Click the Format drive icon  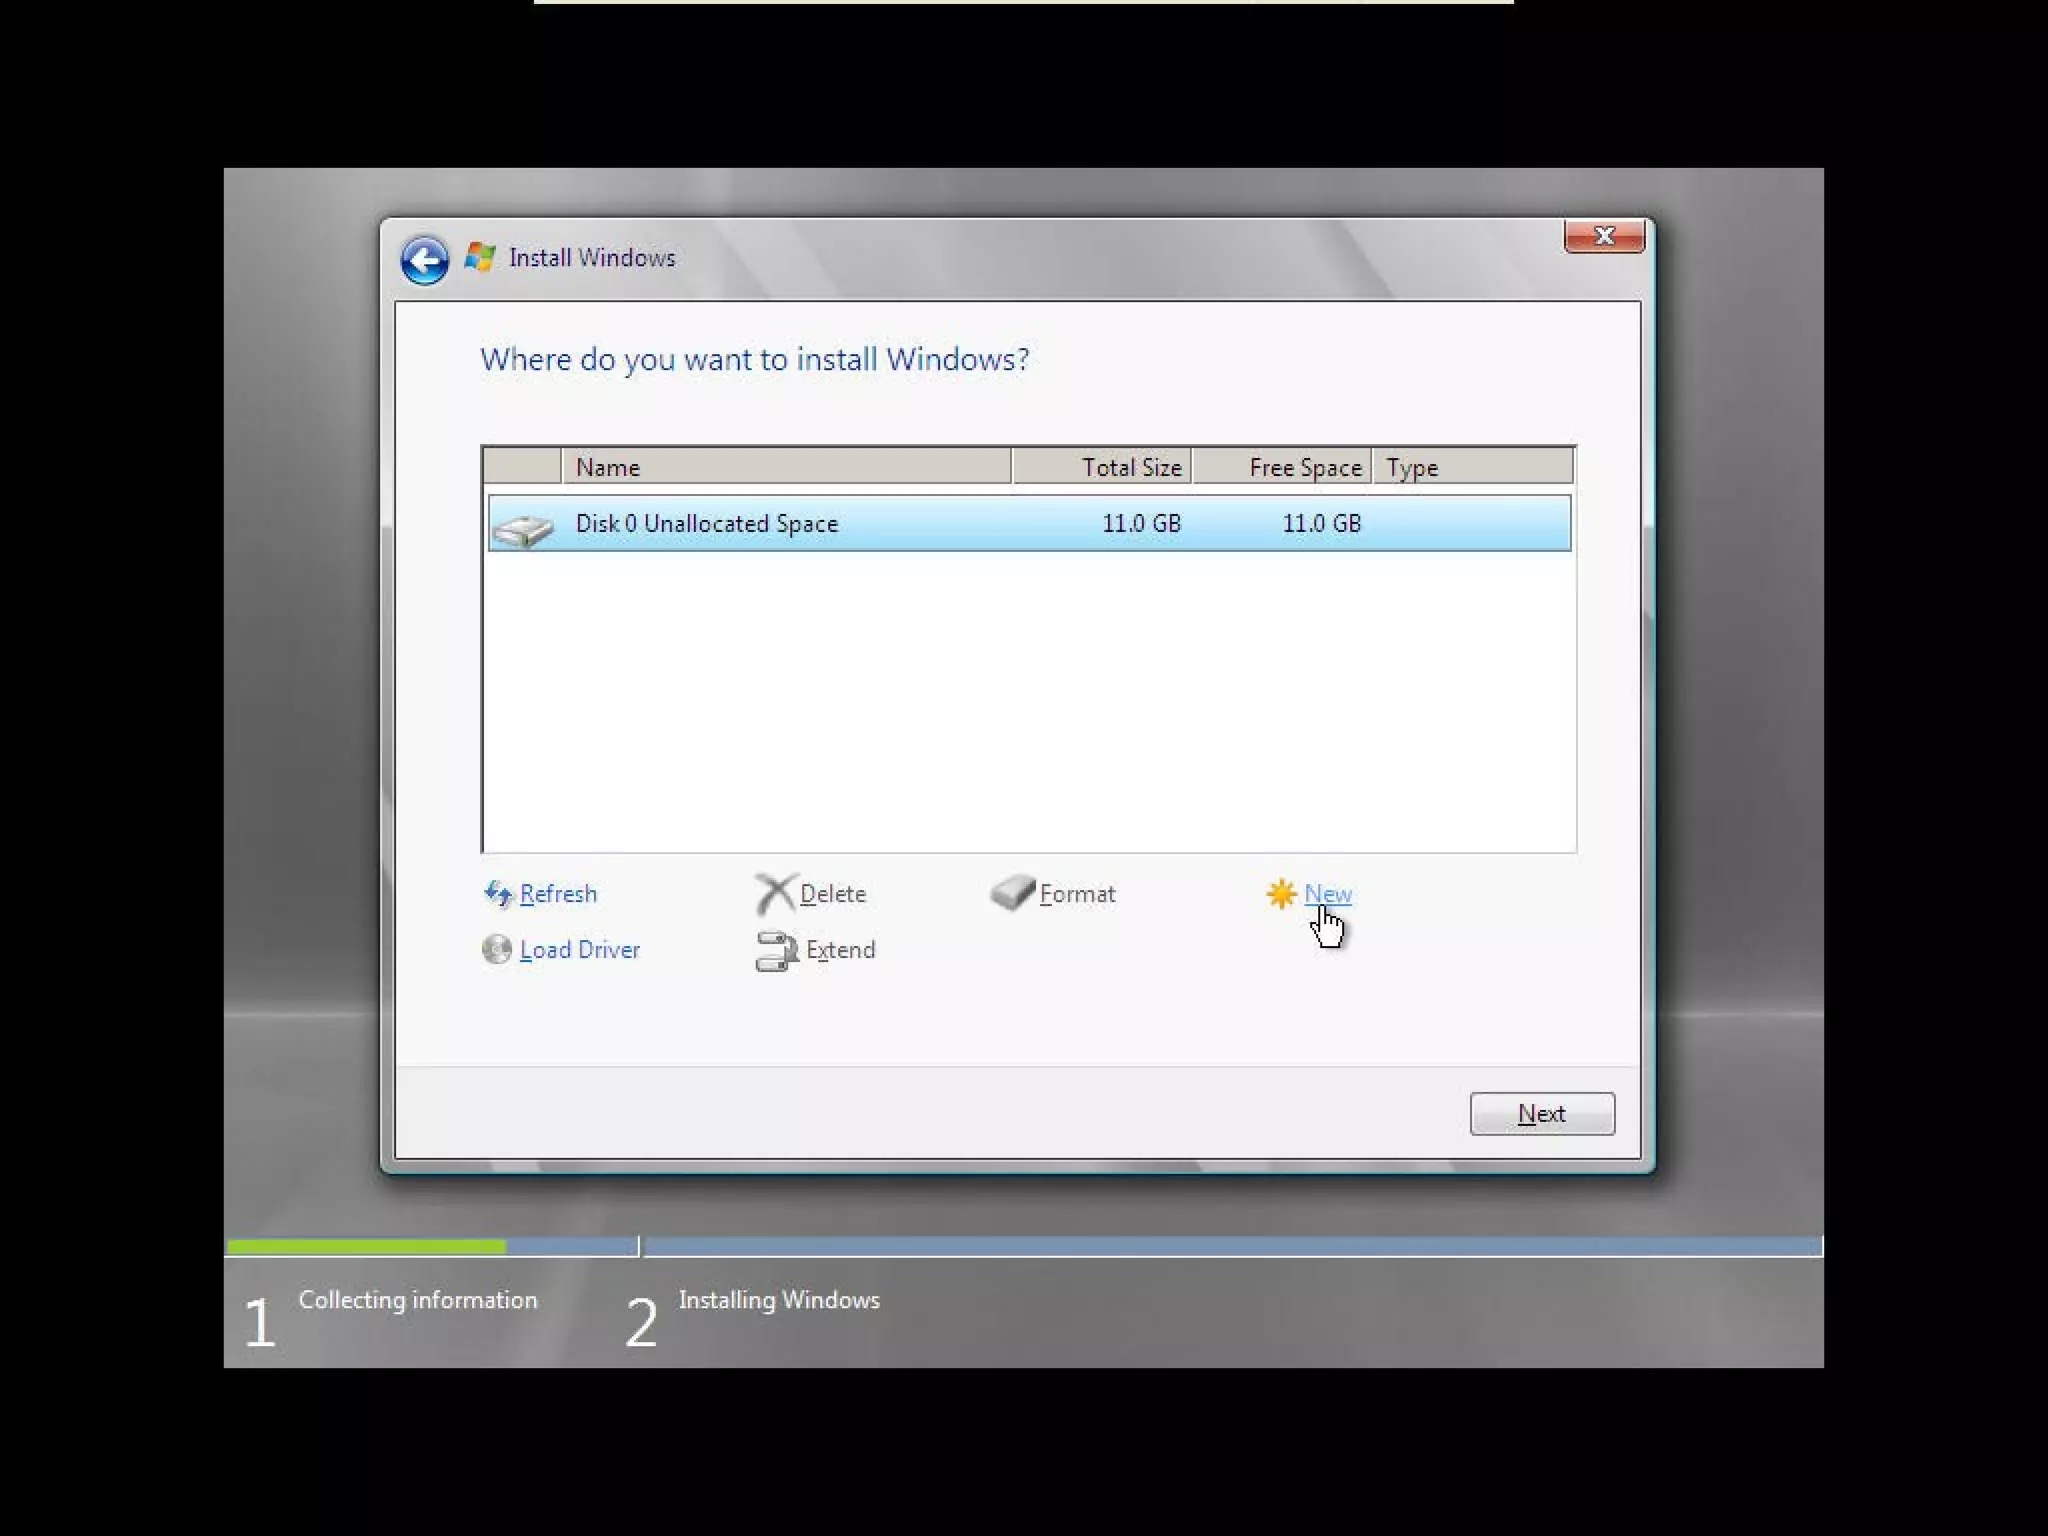click(1012, 892)
